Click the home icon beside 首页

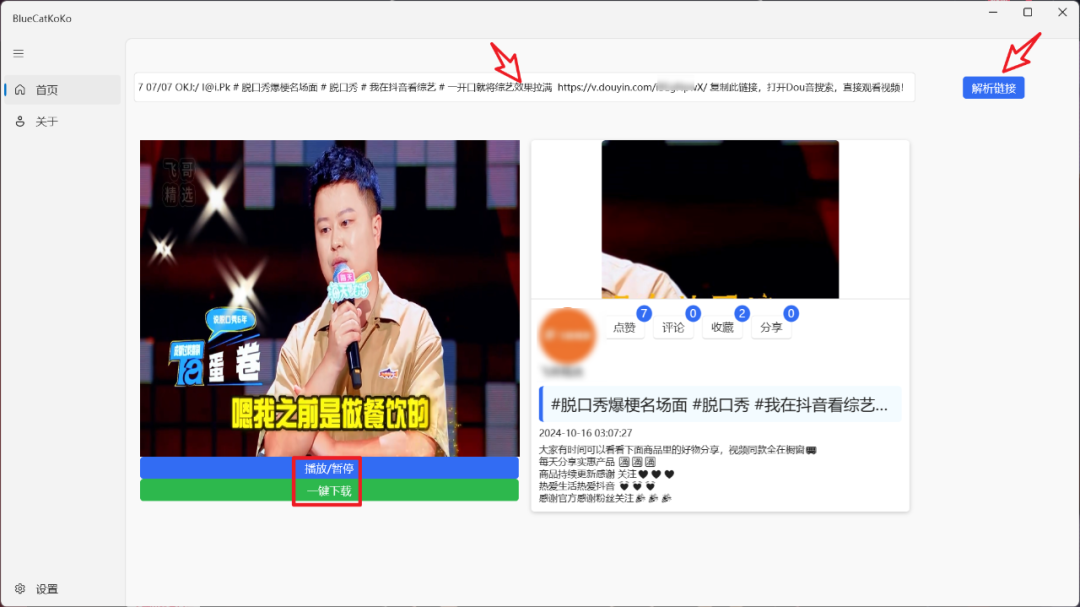19,89
